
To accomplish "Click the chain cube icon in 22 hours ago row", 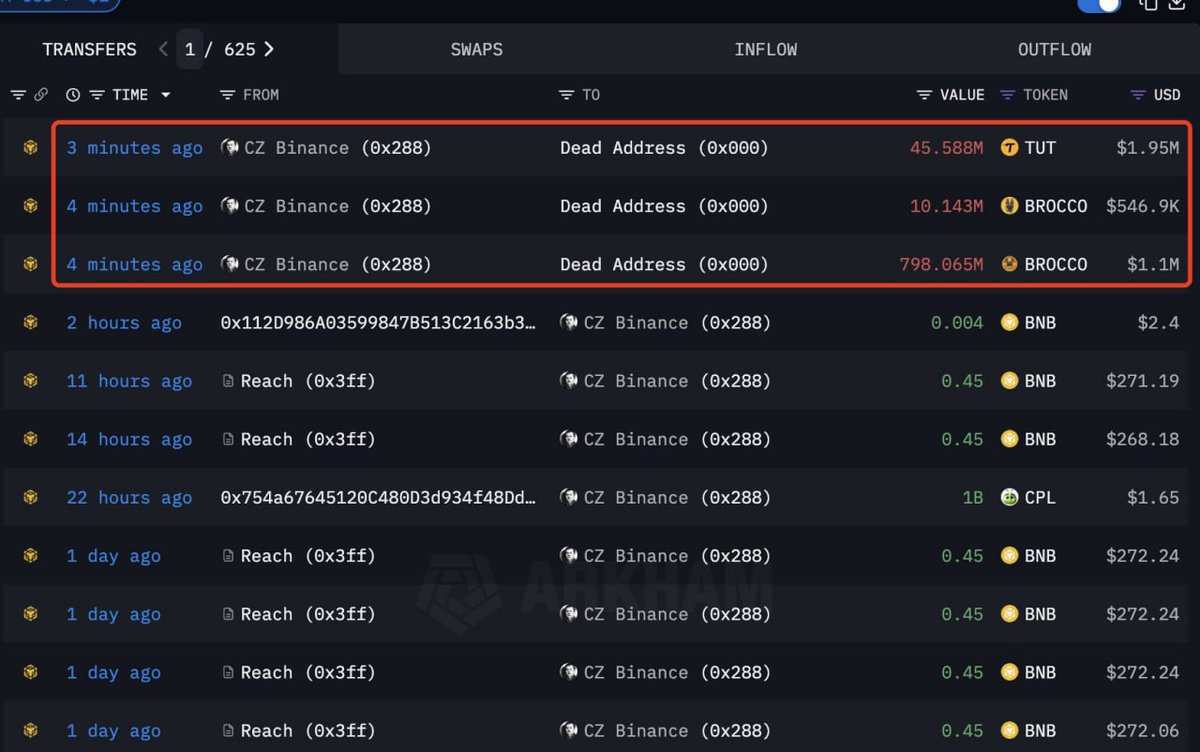I will tap(31, 497).
